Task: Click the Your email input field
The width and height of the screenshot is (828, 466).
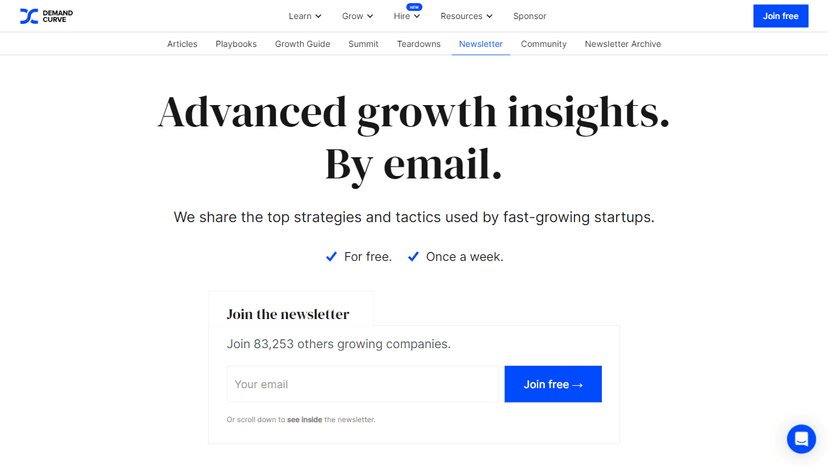Action: click(362, 384)
